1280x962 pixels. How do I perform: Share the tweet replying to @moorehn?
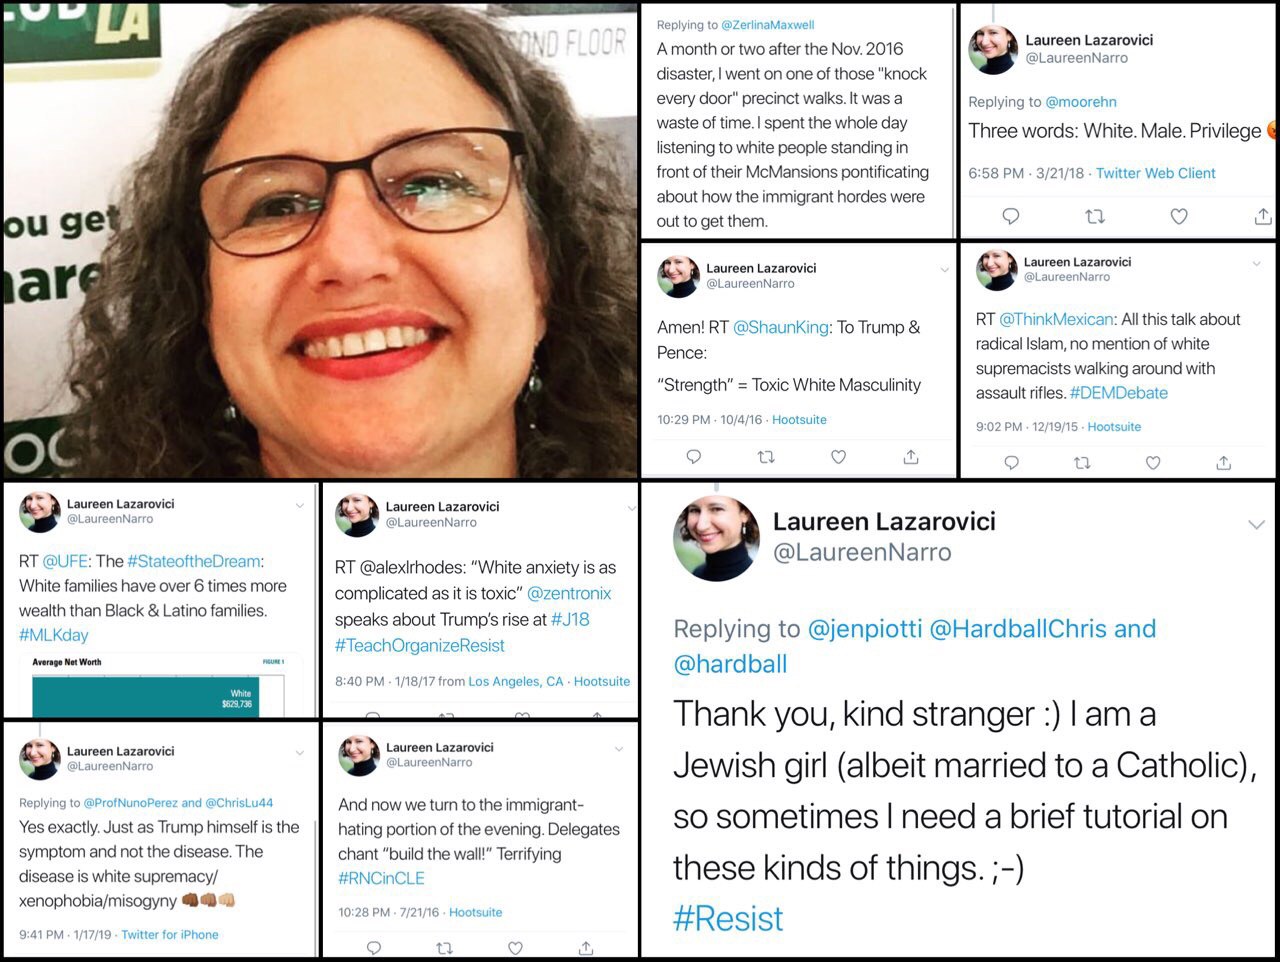(x=1263, y=216)
